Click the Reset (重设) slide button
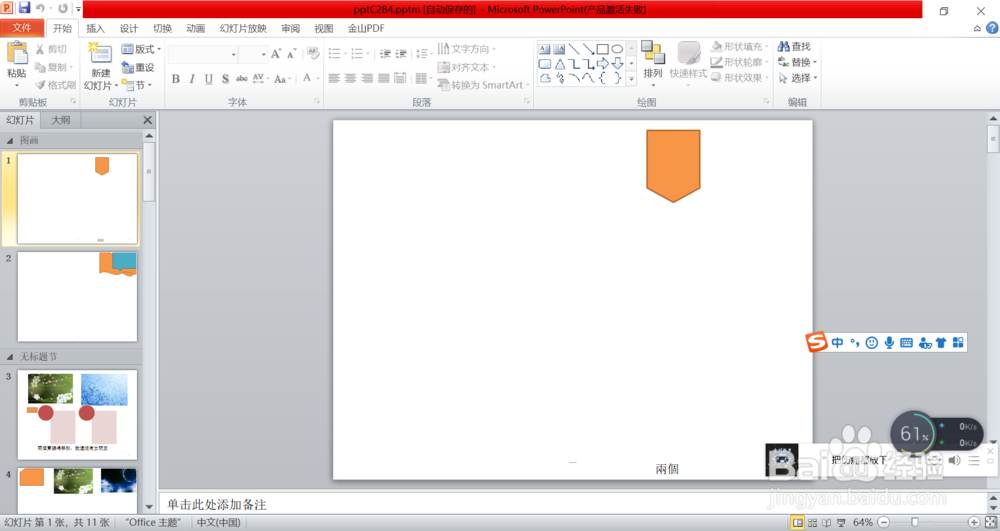Screen dimensions: 1000x531 click(138, 67)
